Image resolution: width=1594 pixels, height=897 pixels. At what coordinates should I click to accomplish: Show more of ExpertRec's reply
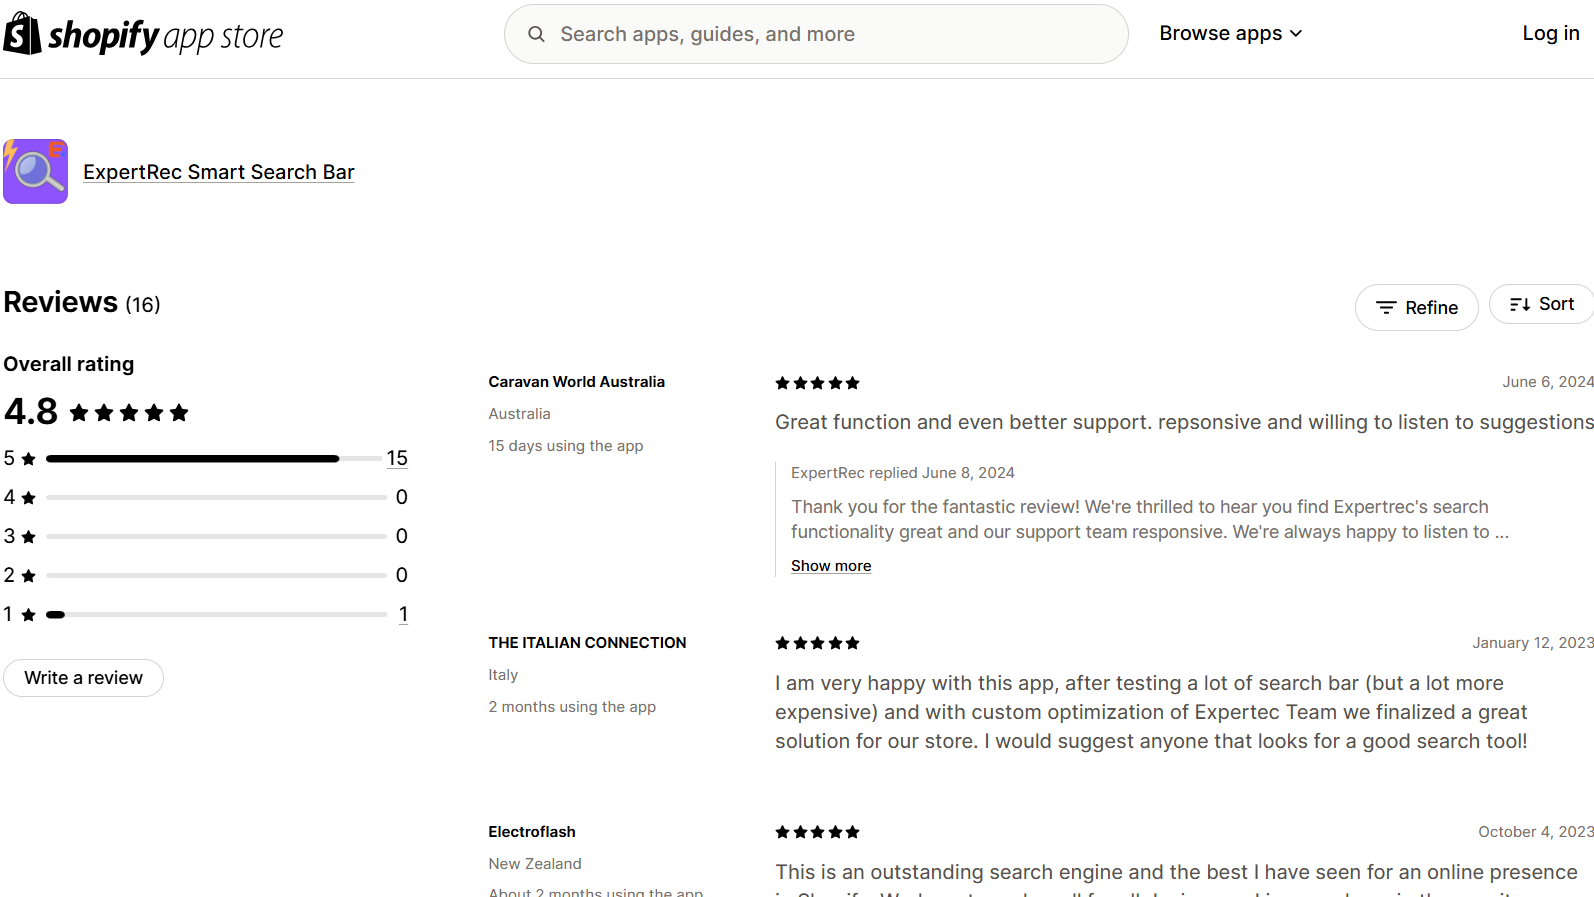tap(831, 566)
